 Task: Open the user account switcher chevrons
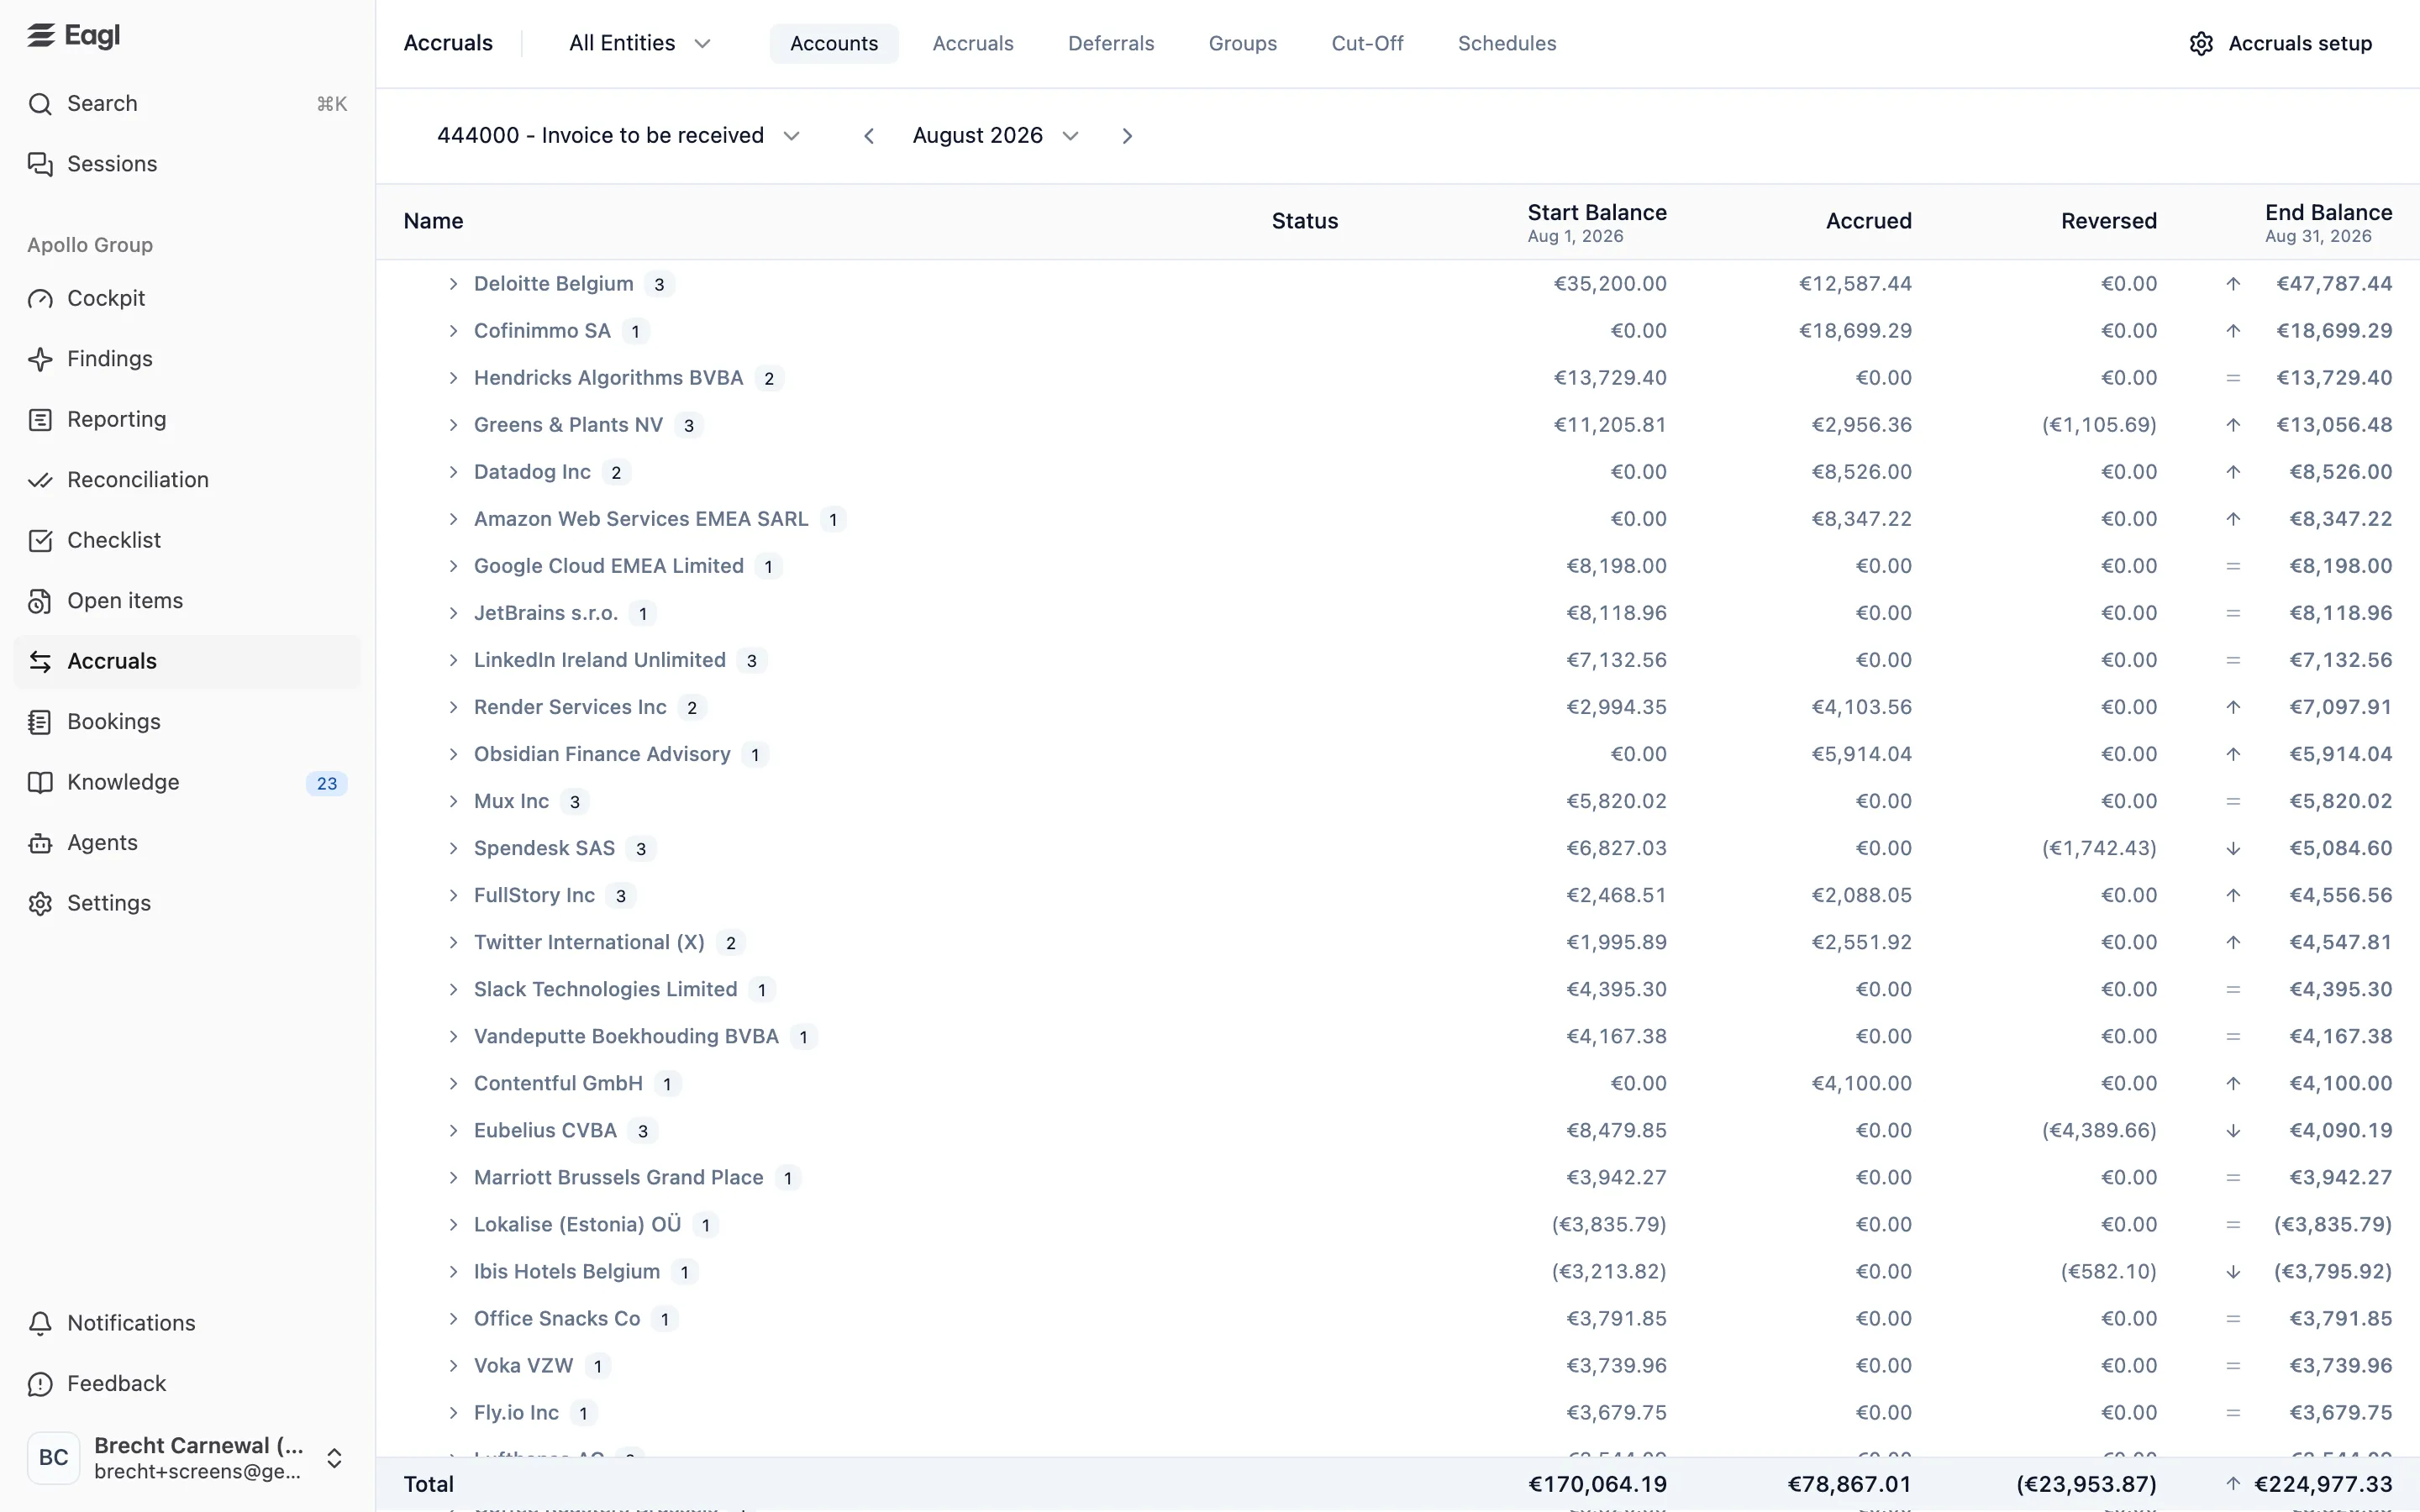335,1459
